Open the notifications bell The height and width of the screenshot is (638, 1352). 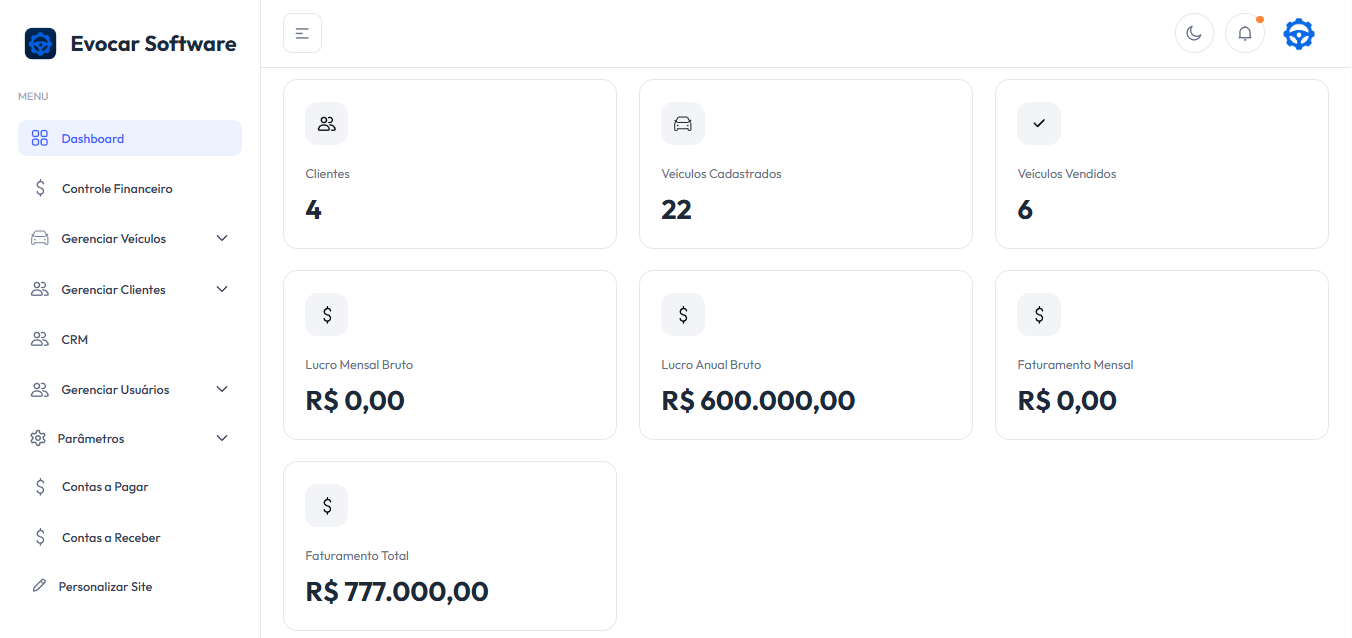[1244, 33]
